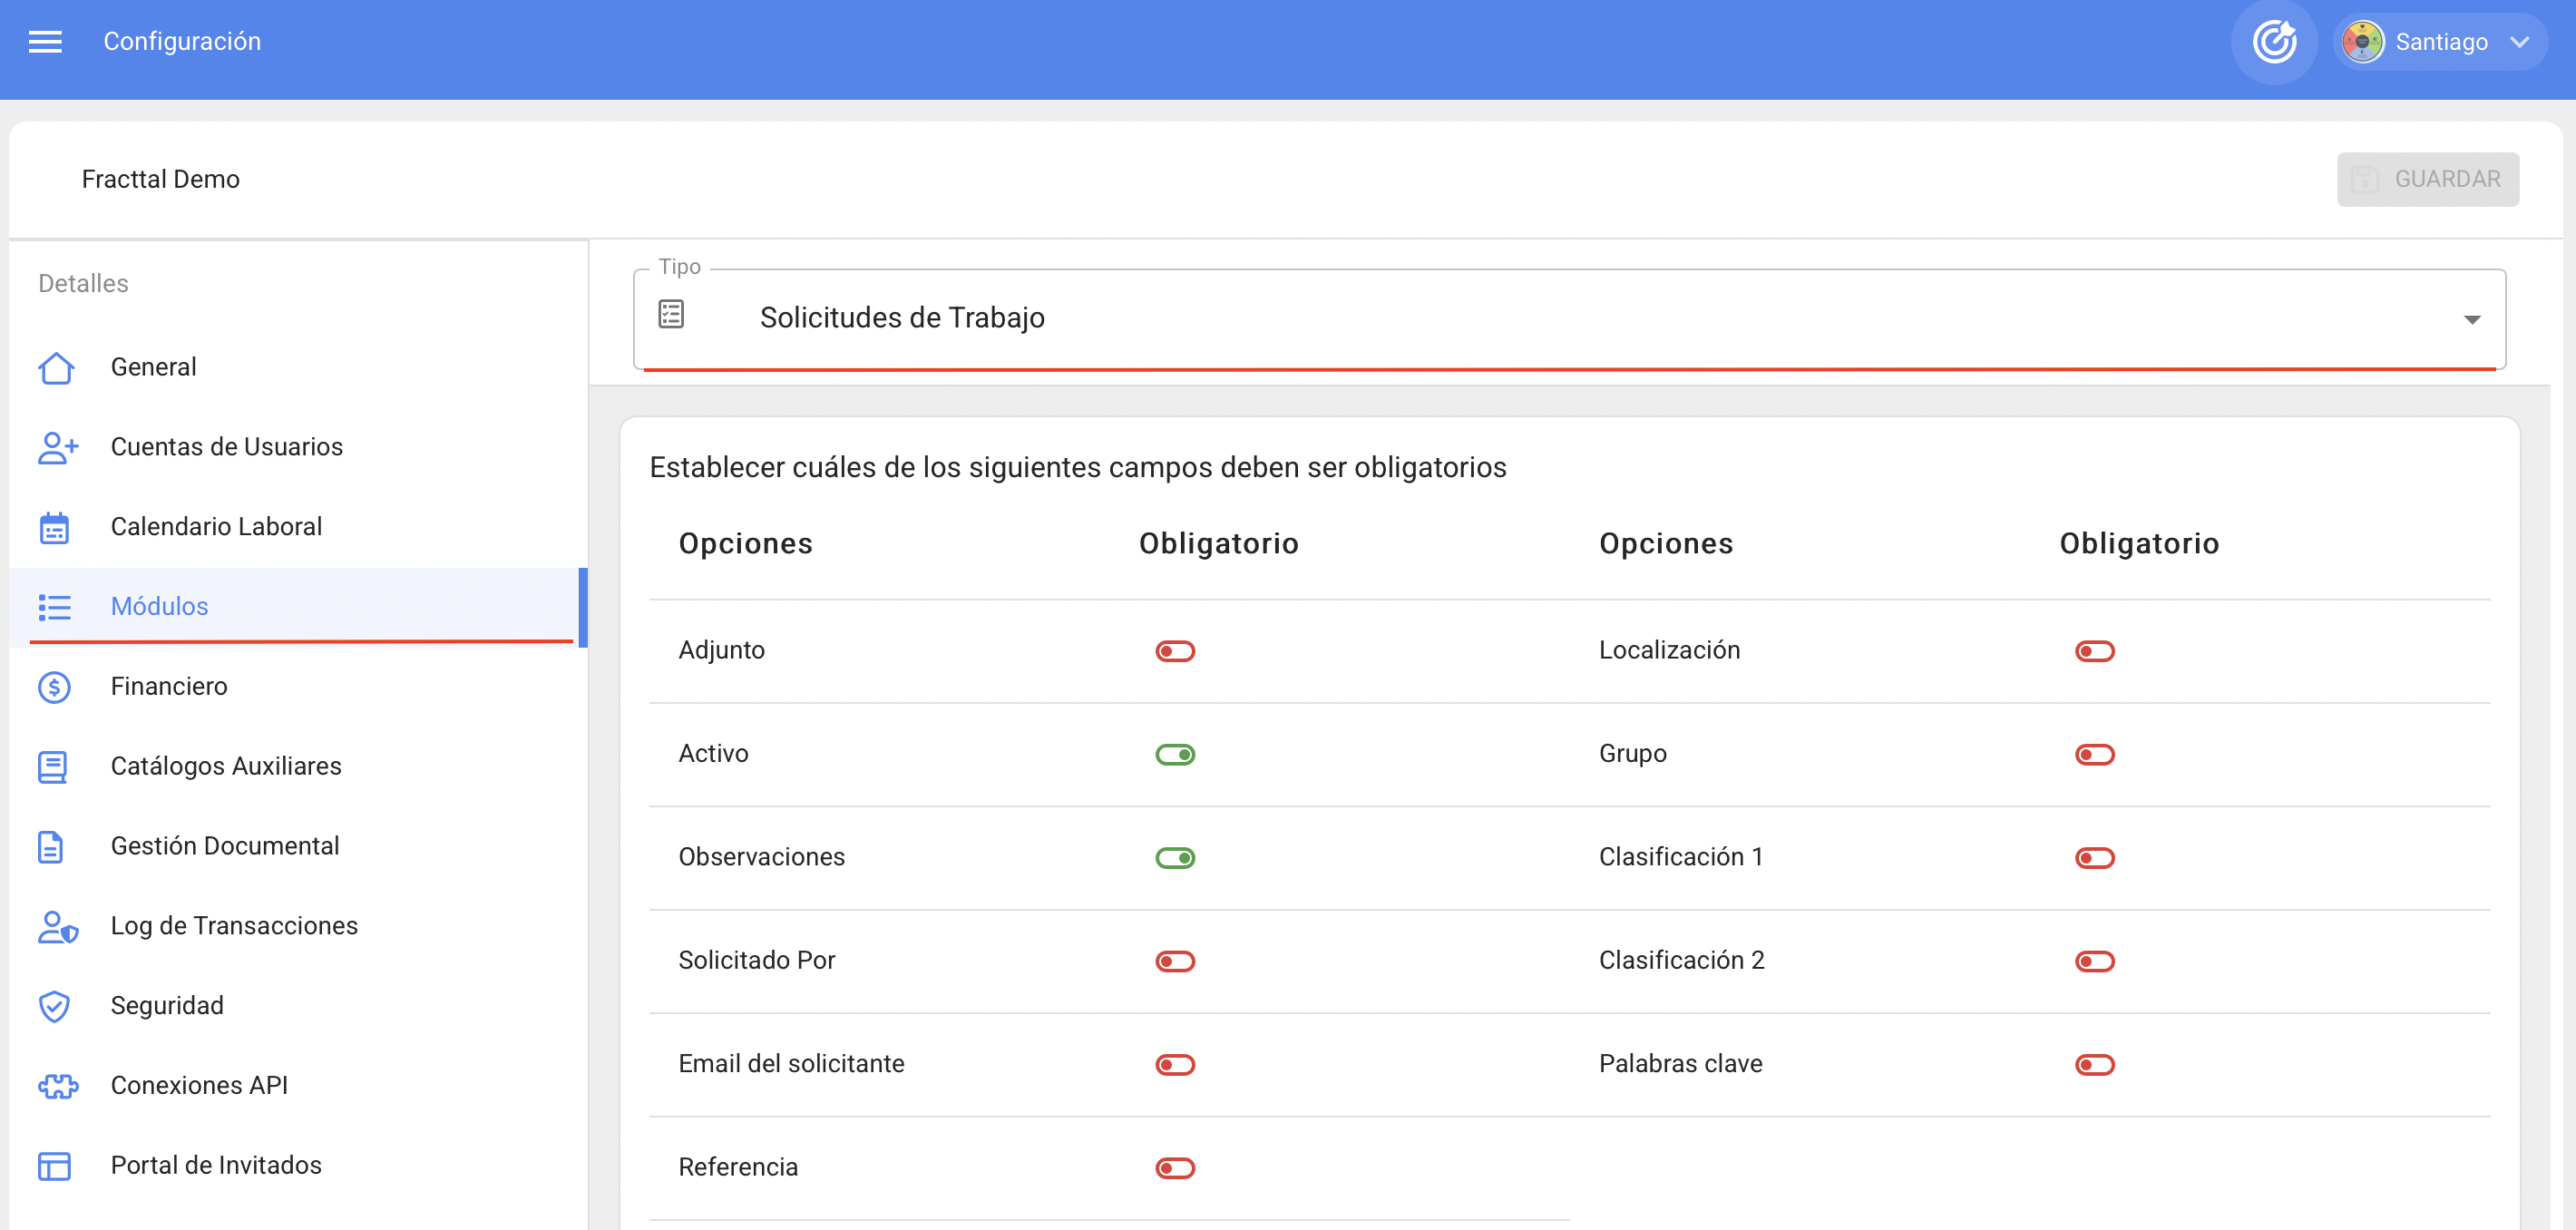The width and height of the screenshot is (2576, 1230).
Task: Click the Seguridad shield icon
Action: (x=54, y=1006)
